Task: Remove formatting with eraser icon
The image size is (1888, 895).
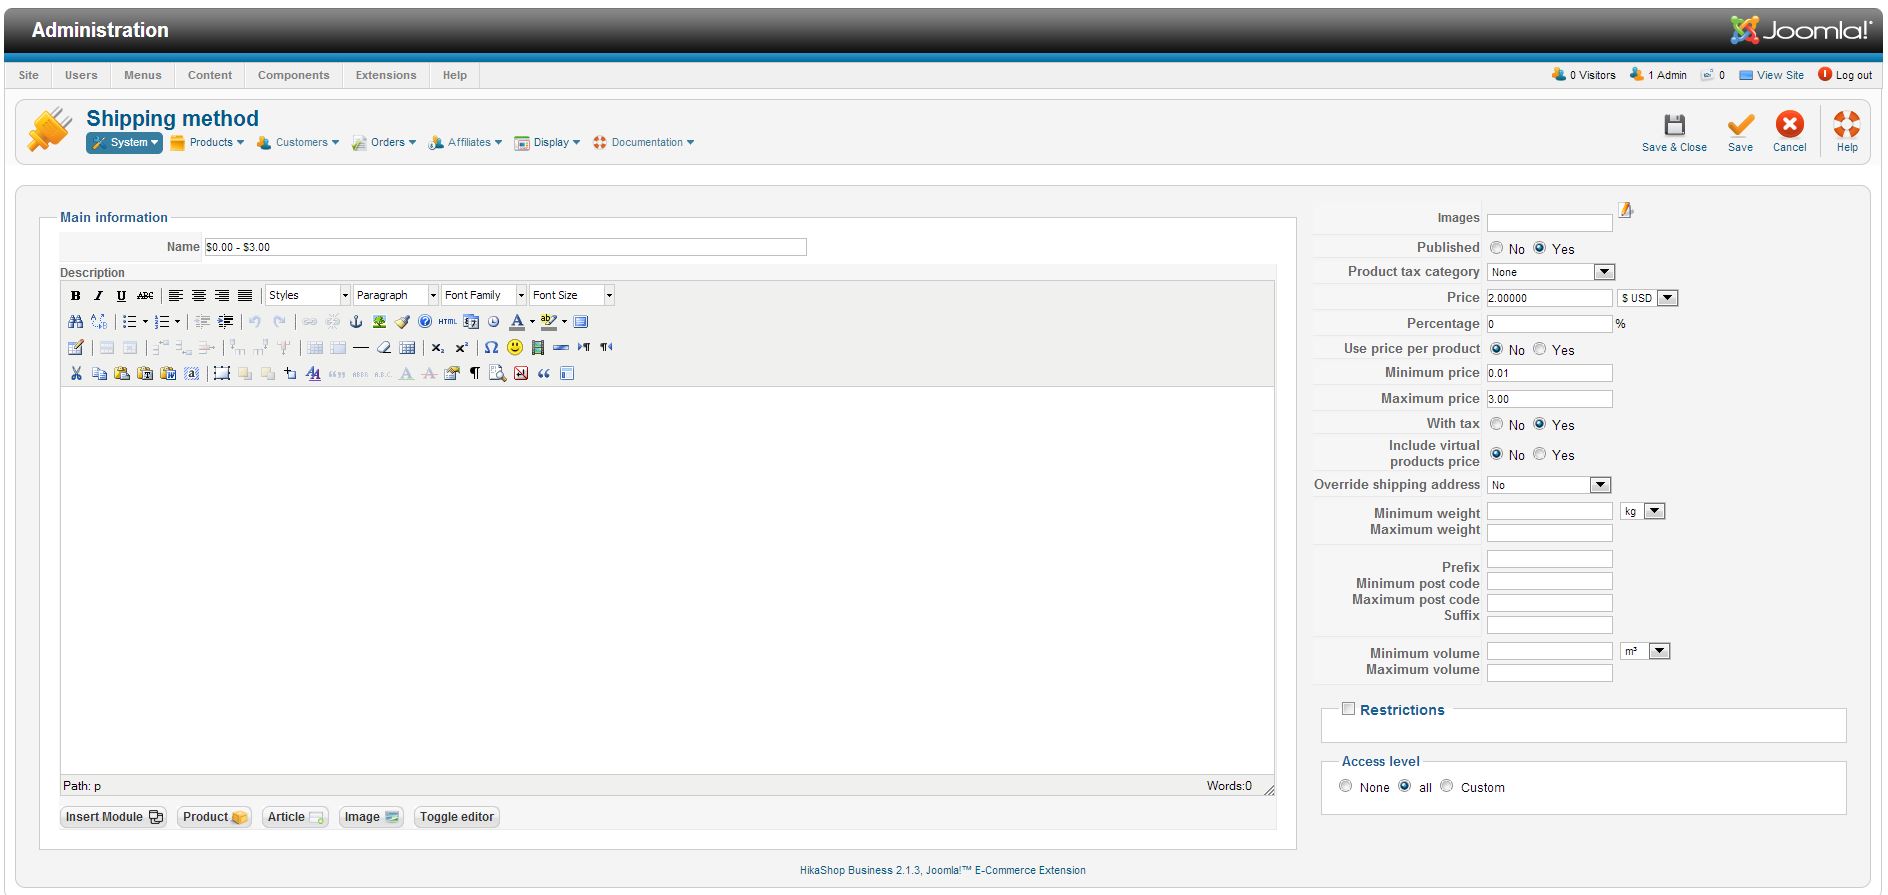Action: click(x=384, y=347)
